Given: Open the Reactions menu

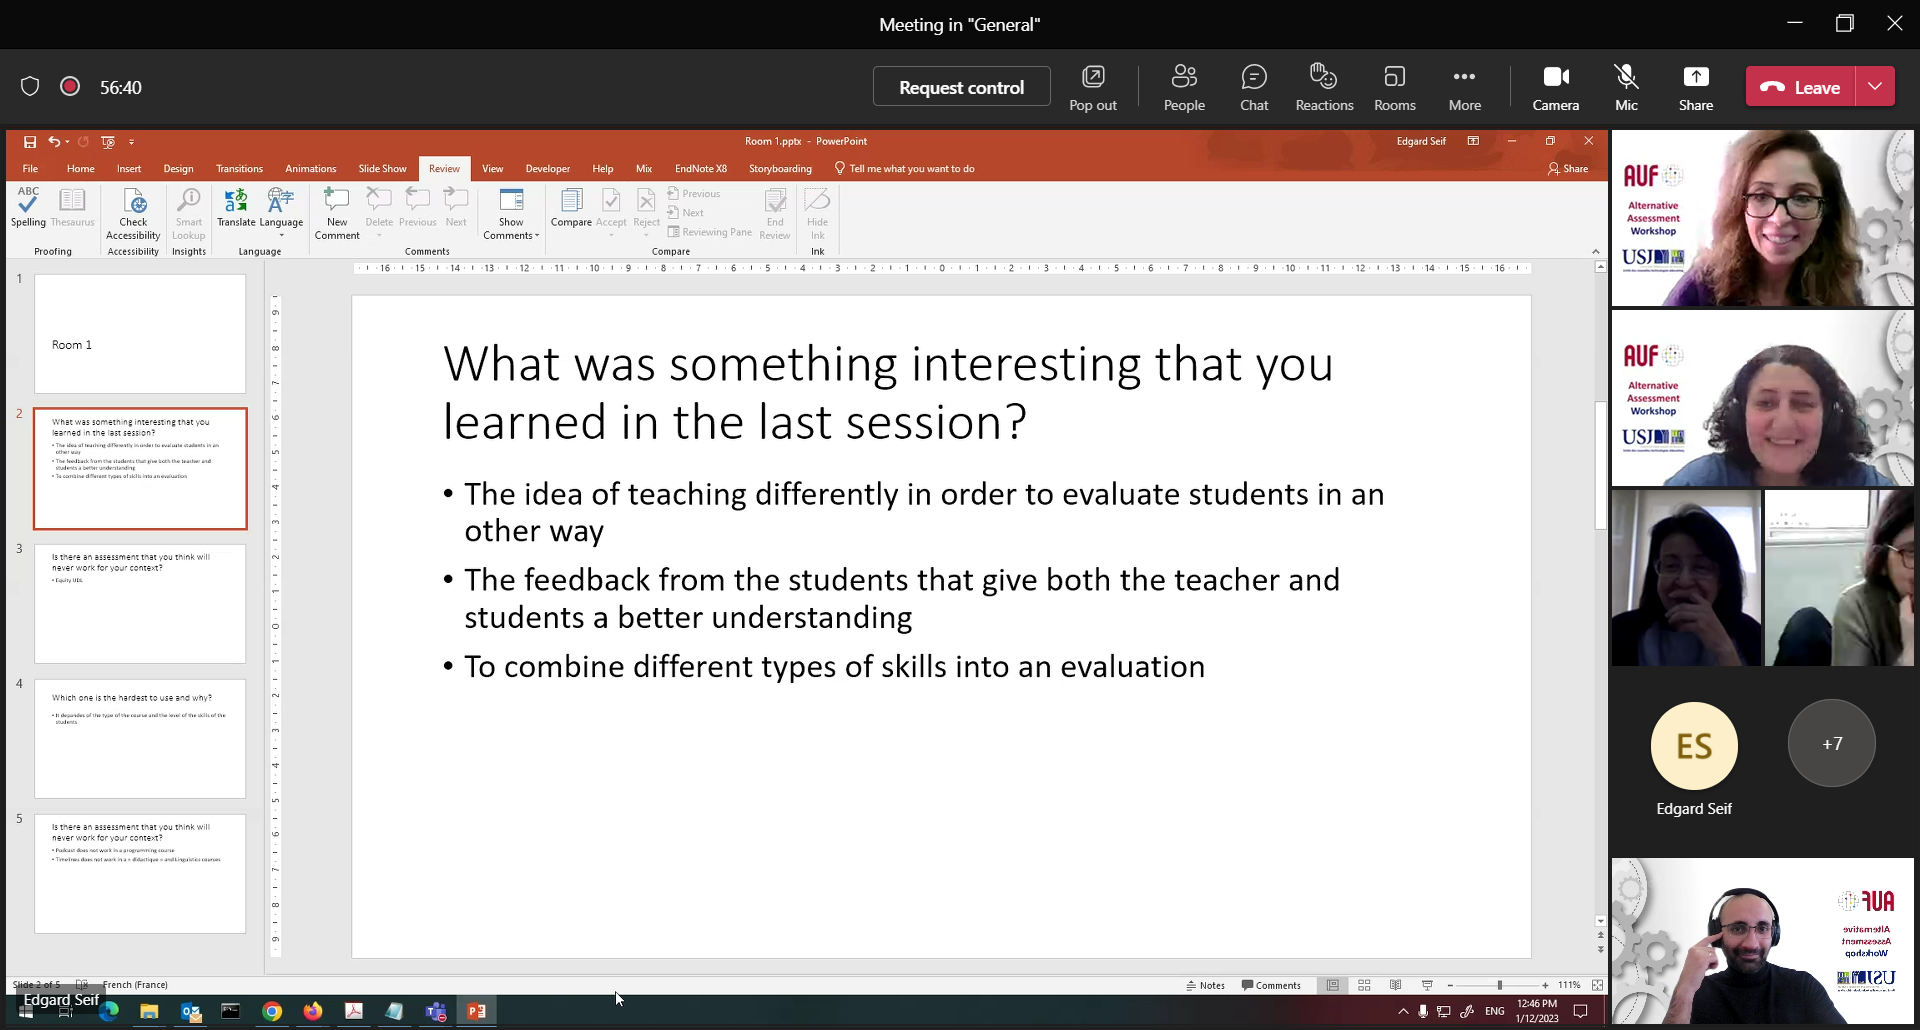Looking at the screenshot, I should click(1324, 87).
